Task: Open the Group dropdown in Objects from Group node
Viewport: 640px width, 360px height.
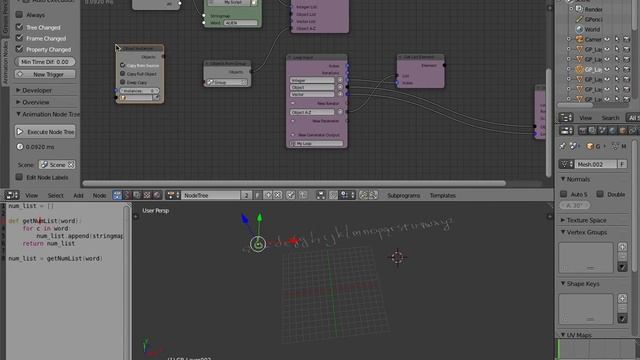Action: tap(227, 82)
